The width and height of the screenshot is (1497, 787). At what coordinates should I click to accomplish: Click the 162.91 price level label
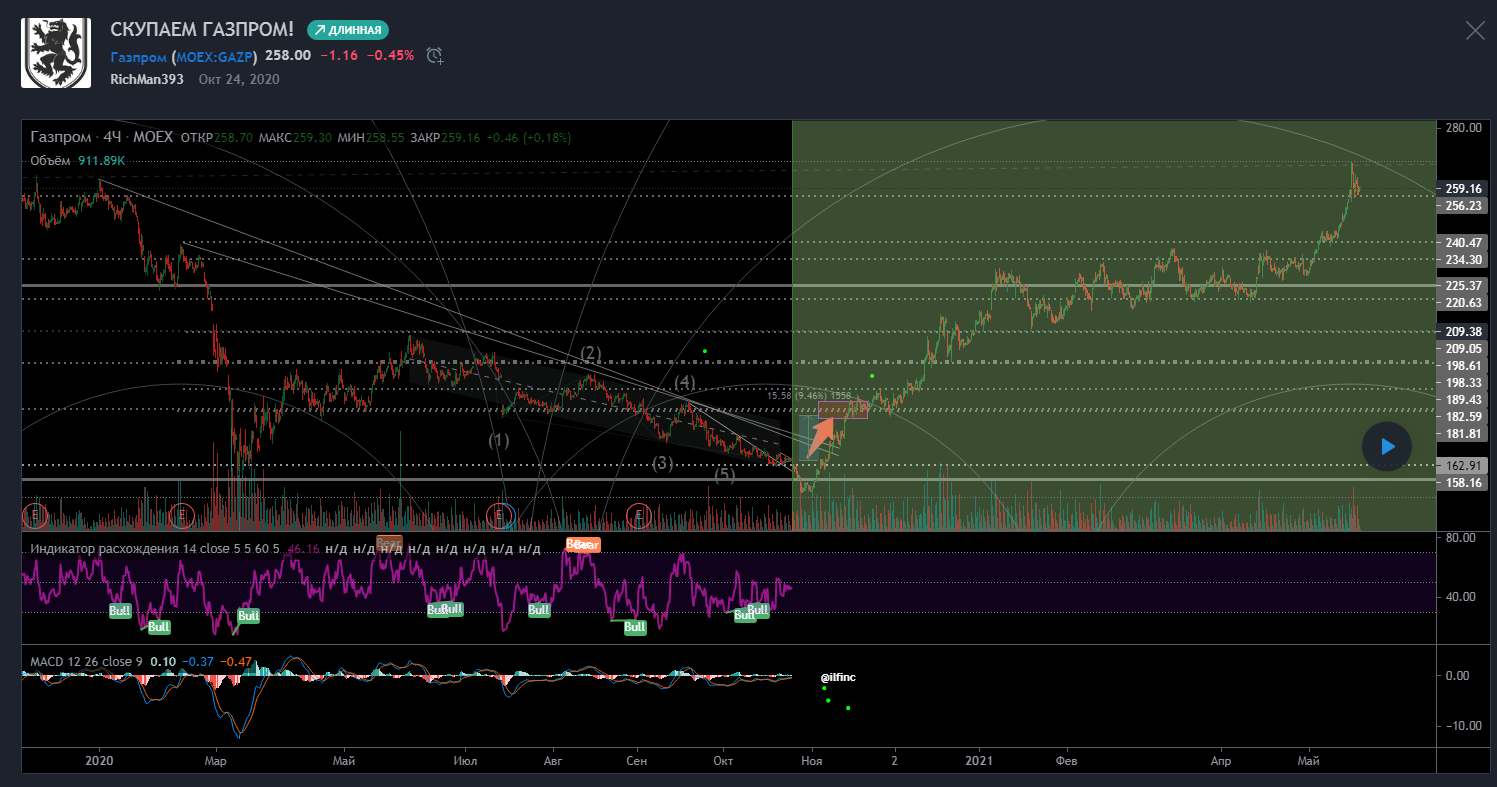(1463, 465)
